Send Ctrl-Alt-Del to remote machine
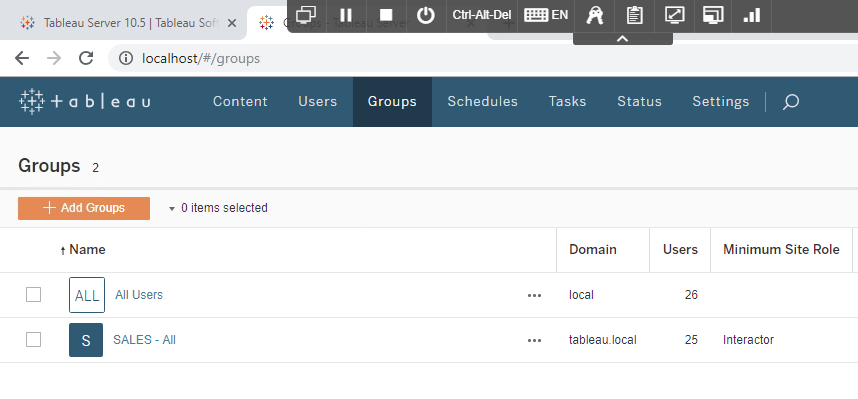Image resolution: width=858 pixels, height=399 pixels. click(x=482, y=15)
